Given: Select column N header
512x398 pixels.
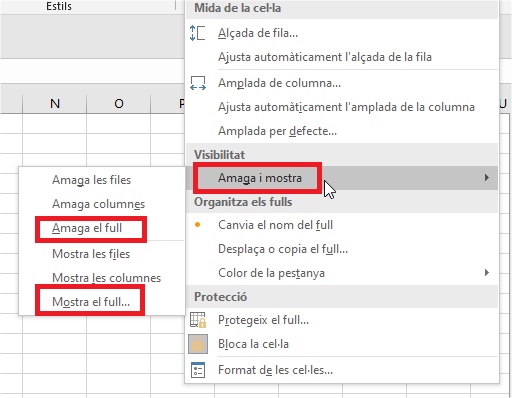Looking at the screenshot, I should coord(55,104).
